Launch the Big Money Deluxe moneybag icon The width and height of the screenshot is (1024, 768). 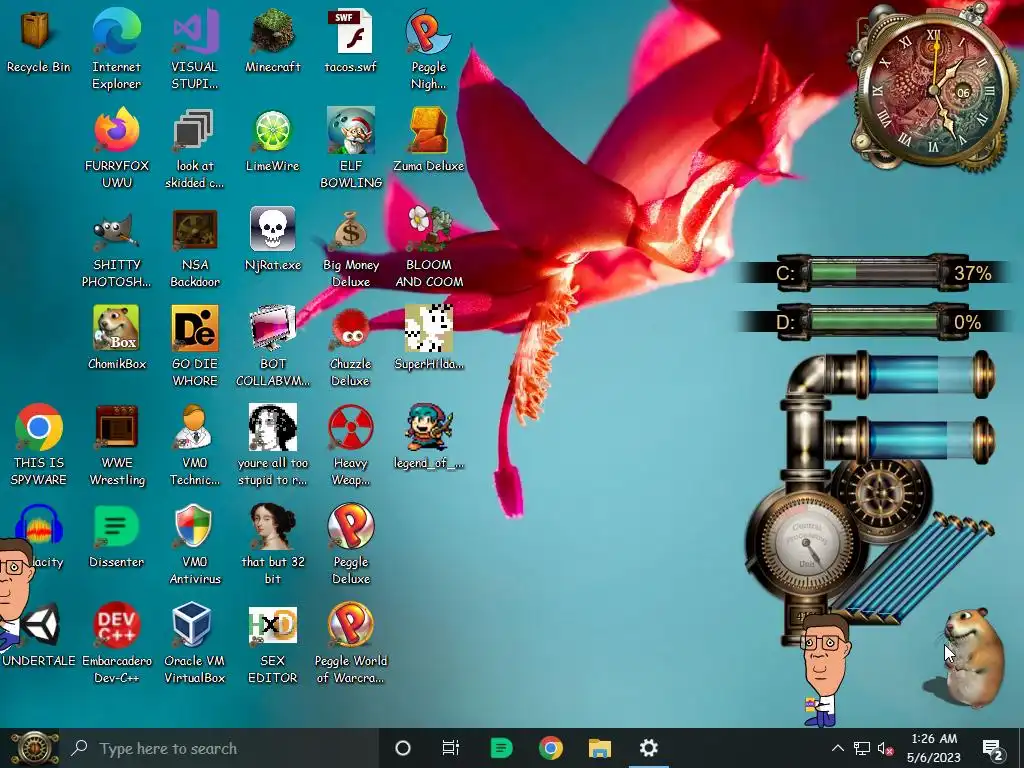pos(351,230)
